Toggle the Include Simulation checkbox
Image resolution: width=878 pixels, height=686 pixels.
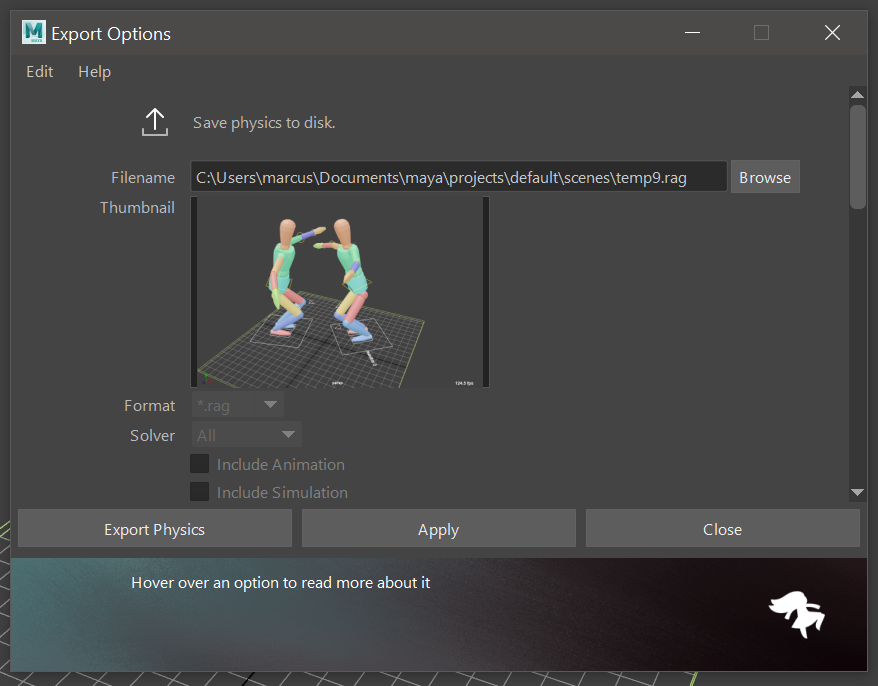tap(200, 492)
